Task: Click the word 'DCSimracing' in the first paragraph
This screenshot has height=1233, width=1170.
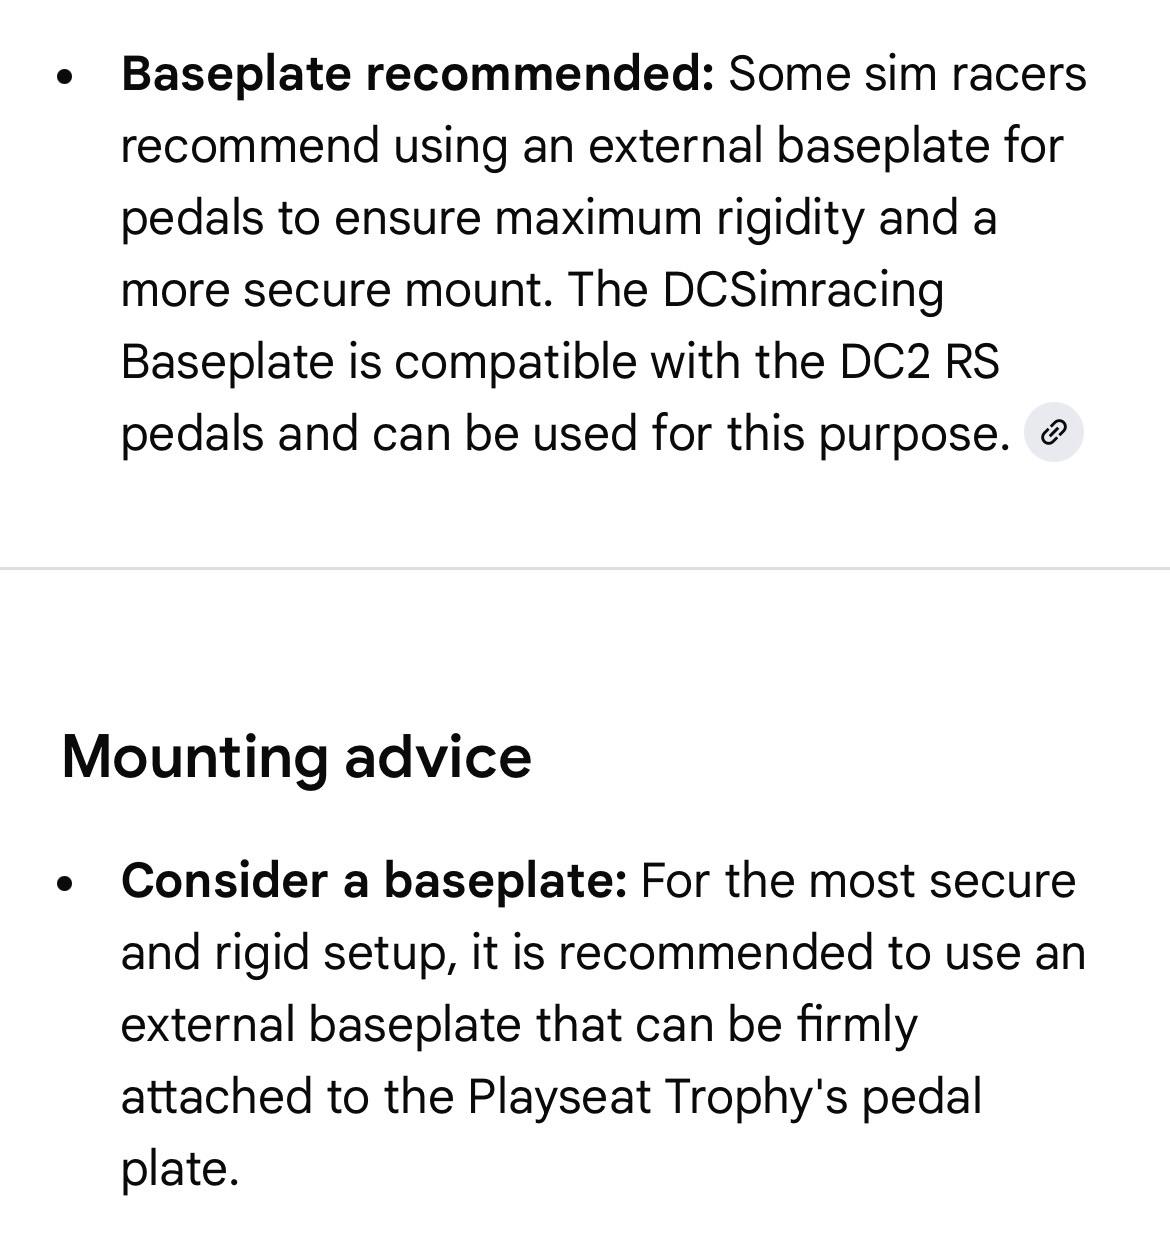Action: pos(802,290)
